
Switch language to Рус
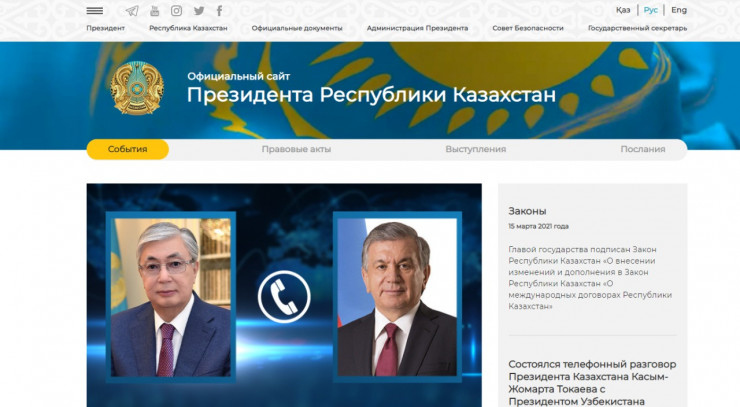coord(651,10)
